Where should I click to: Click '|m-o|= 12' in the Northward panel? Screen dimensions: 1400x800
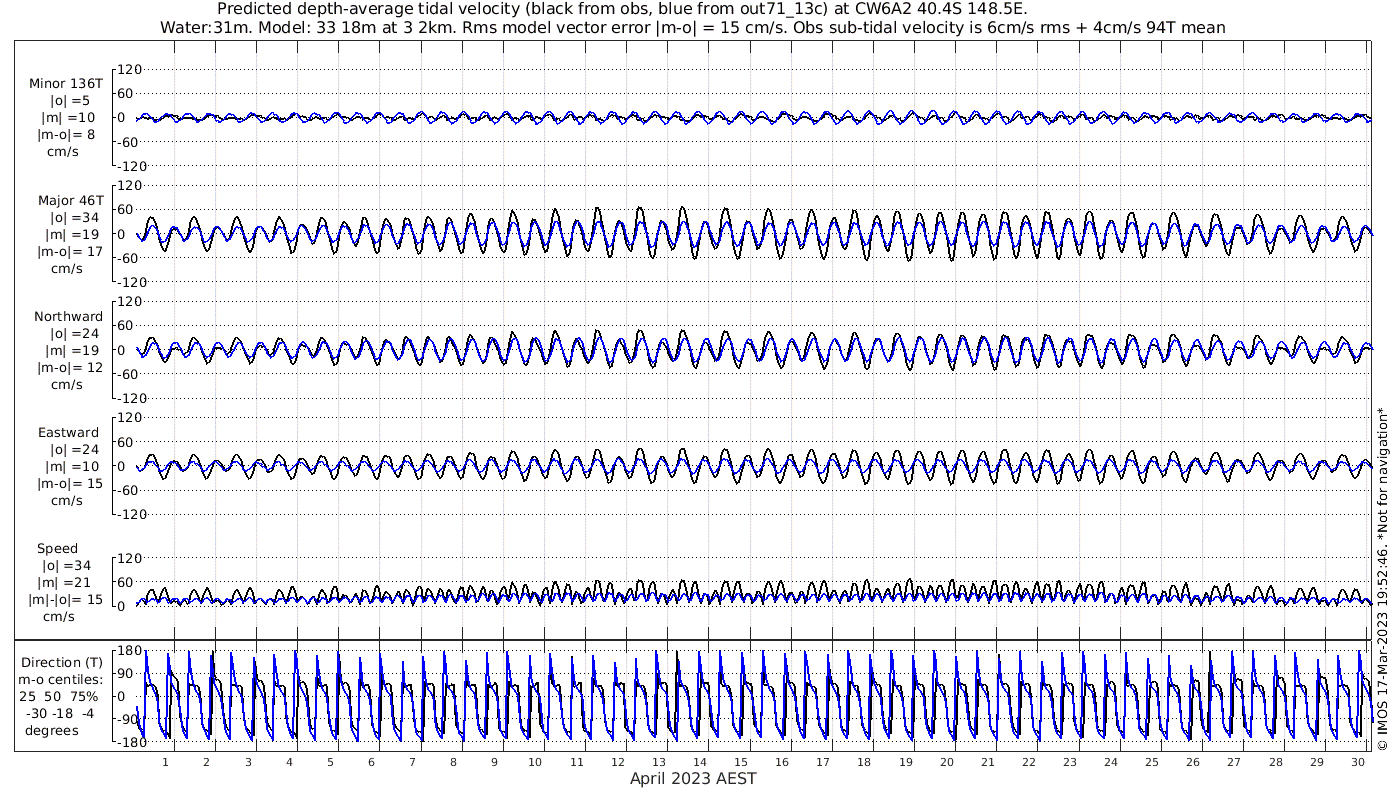coord(70,367)
